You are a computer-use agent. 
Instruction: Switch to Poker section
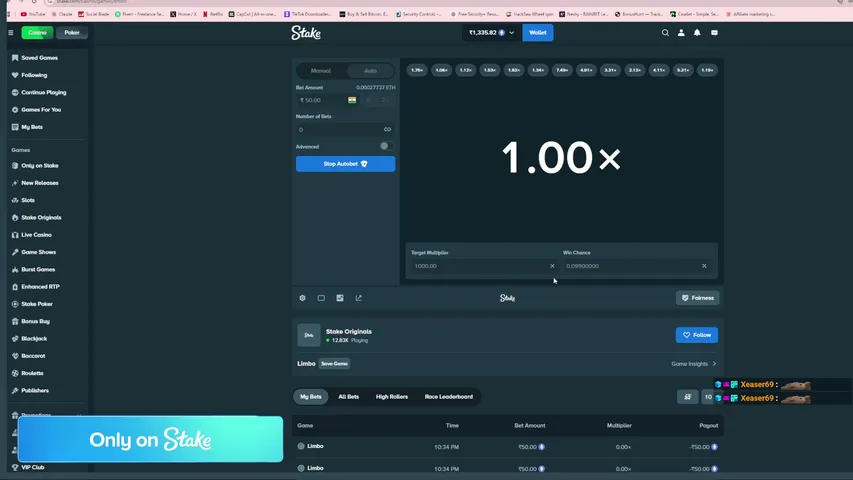click(72, 33)
